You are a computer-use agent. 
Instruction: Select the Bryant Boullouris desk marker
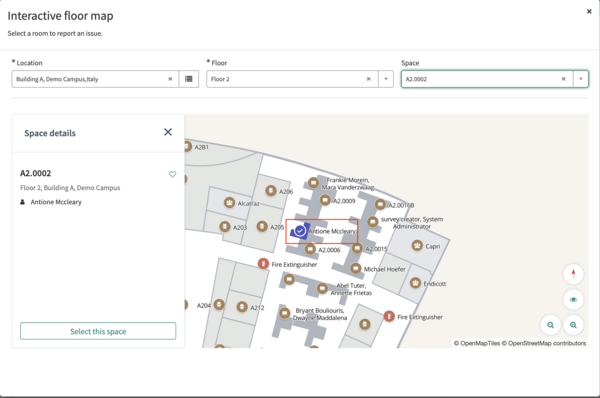(284, 313)
